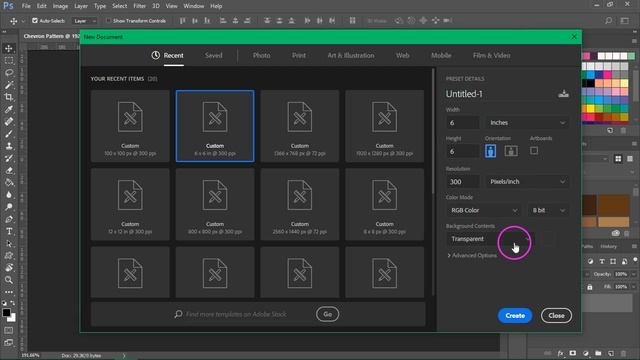Click the Adobe Stock search magnifier icon
This screenshot has height=360, width=640.
(178, 314)
